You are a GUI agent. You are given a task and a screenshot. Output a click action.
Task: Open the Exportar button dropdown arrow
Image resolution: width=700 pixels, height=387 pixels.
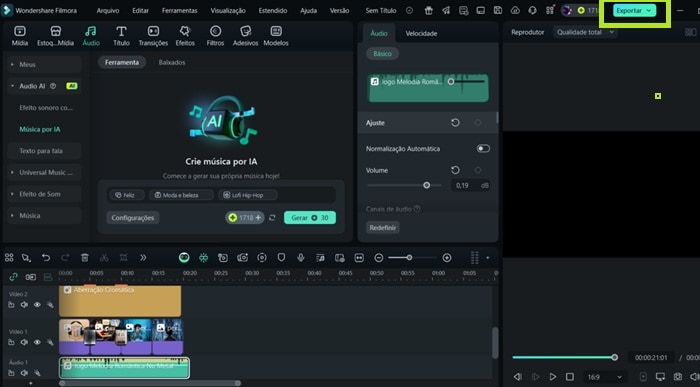click(x=649, y=10)
